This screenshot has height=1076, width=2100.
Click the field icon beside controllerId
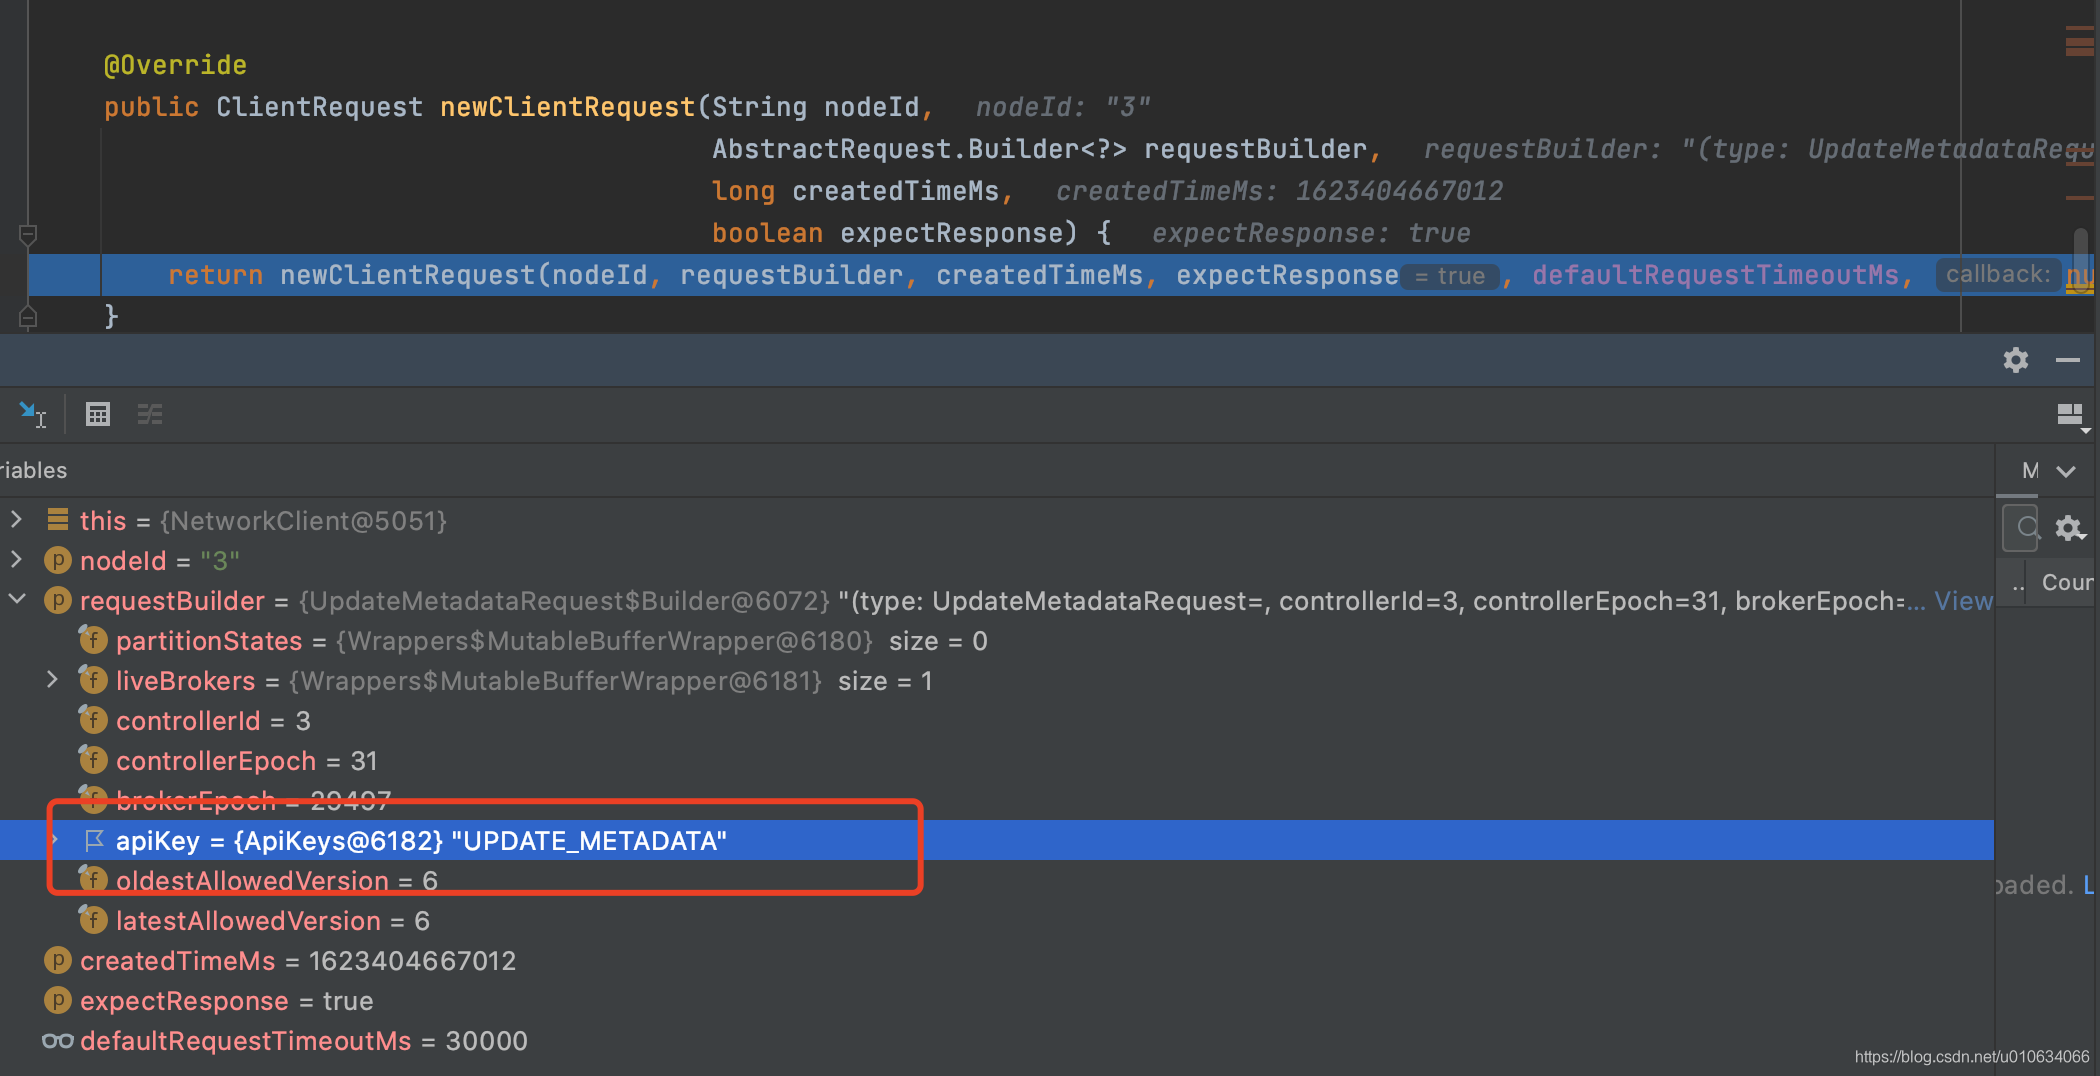click(x=93, y=719)
